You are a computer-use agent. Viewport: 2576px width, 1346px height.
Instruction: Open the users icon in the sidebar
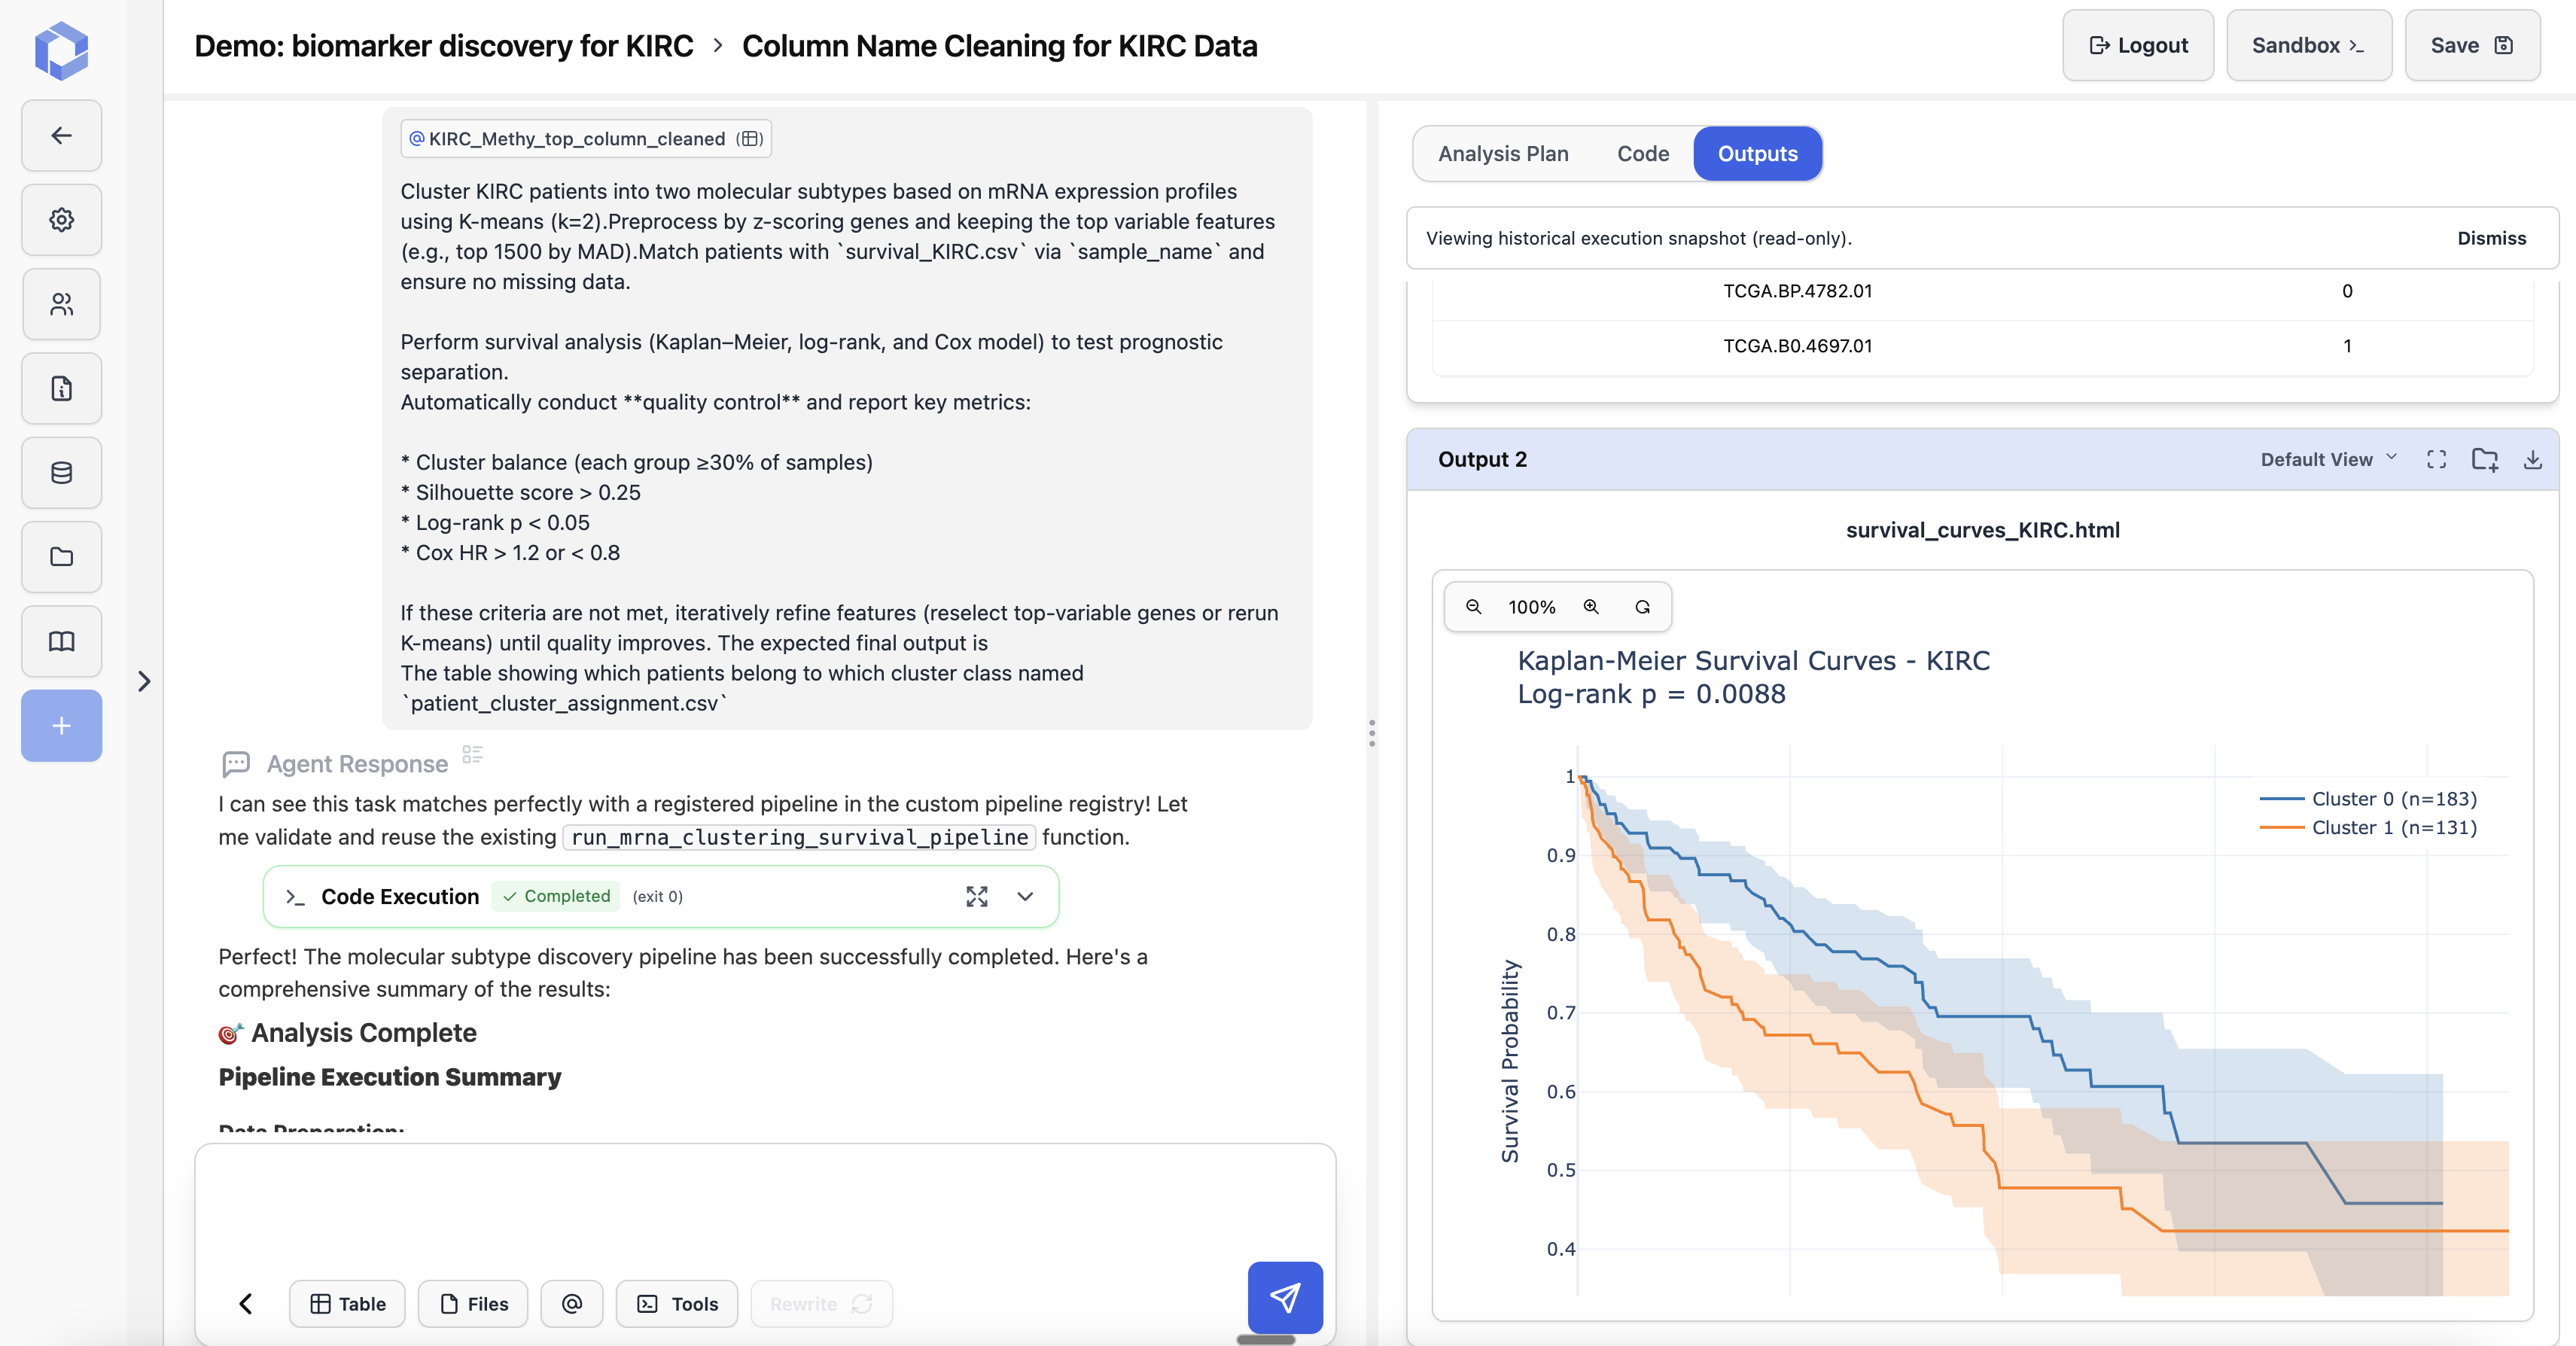(61, 304)
